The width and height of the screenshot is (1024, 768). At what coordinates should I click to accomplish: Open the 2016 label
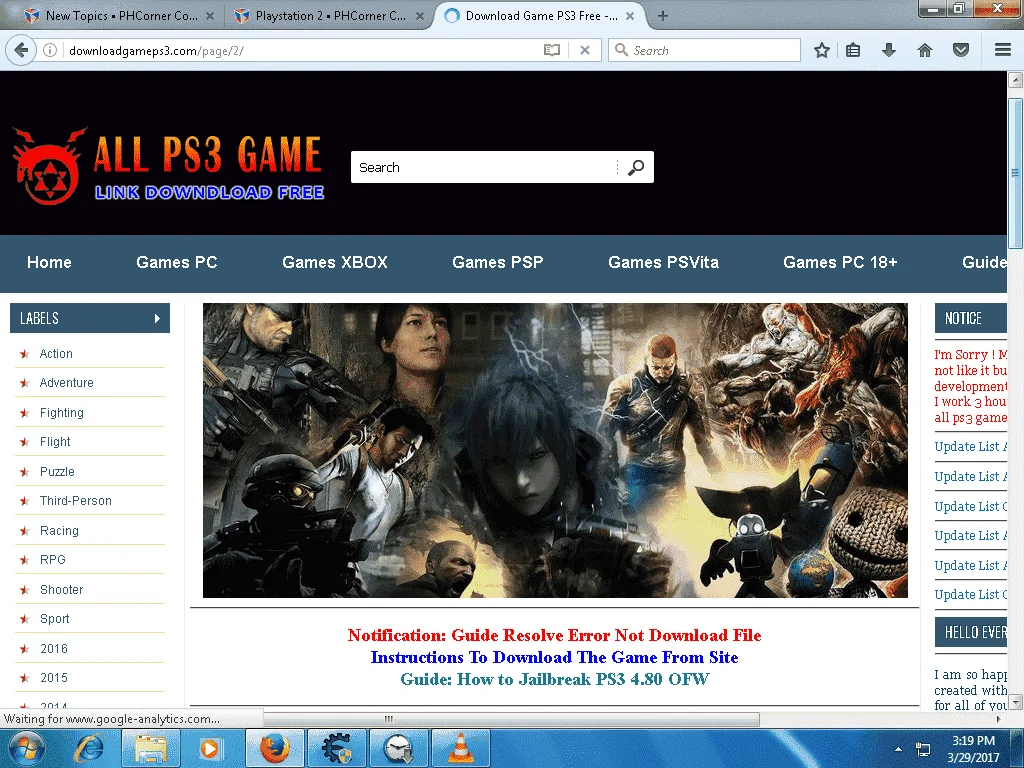[54, 648]
